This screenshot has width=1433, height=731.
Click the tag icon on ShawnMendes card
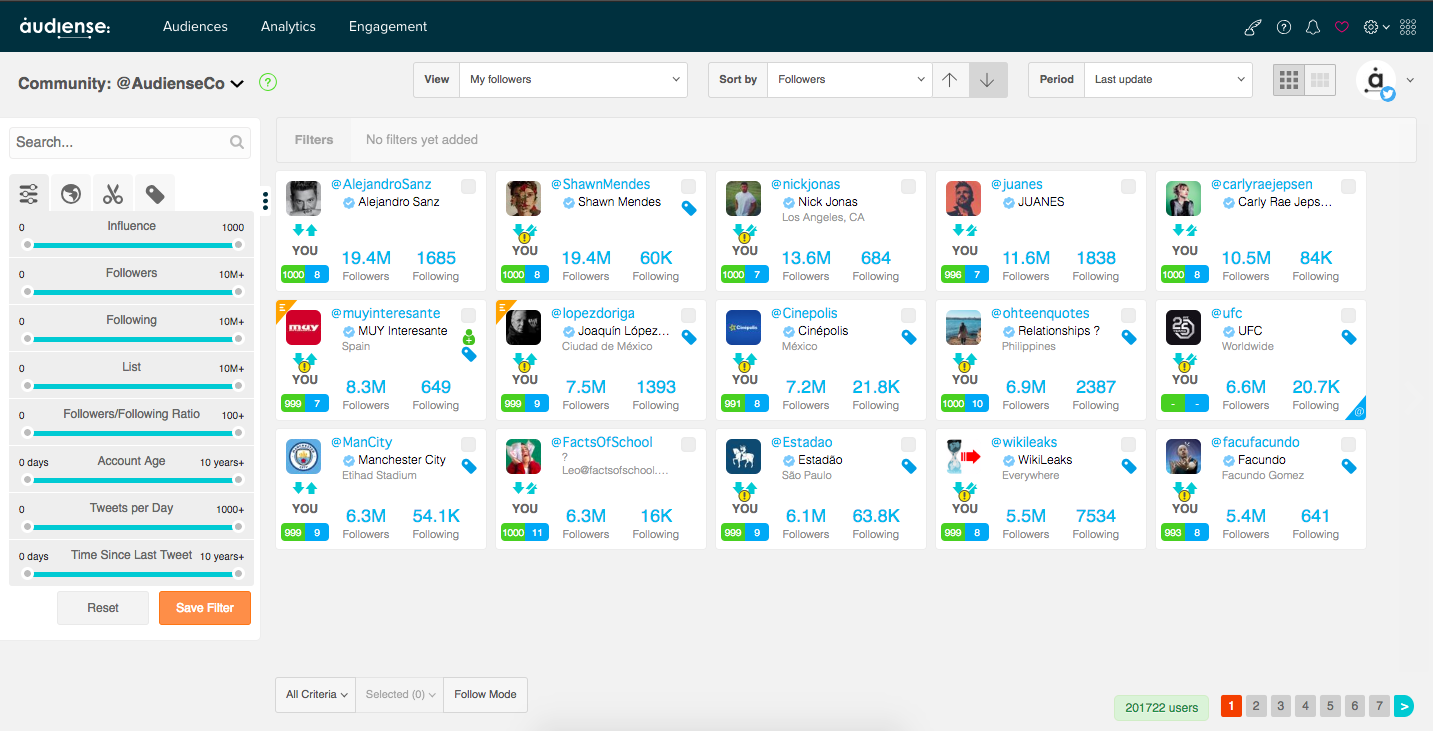pyautogui.click(x=689, y=208)
